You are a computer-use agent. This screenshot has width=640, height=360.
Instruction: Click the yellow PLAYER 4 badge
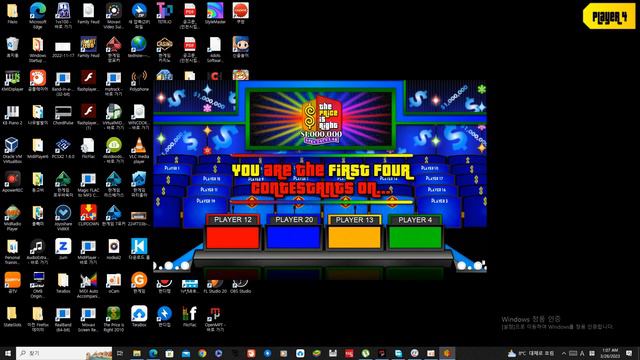[609, 16]
